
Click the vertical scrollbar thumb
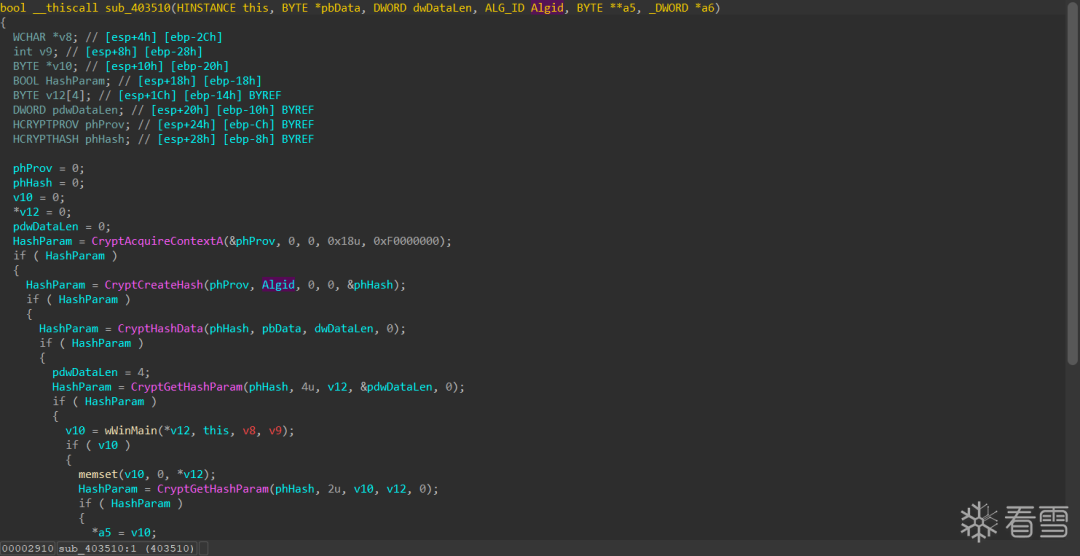[x=1072, y=183]
